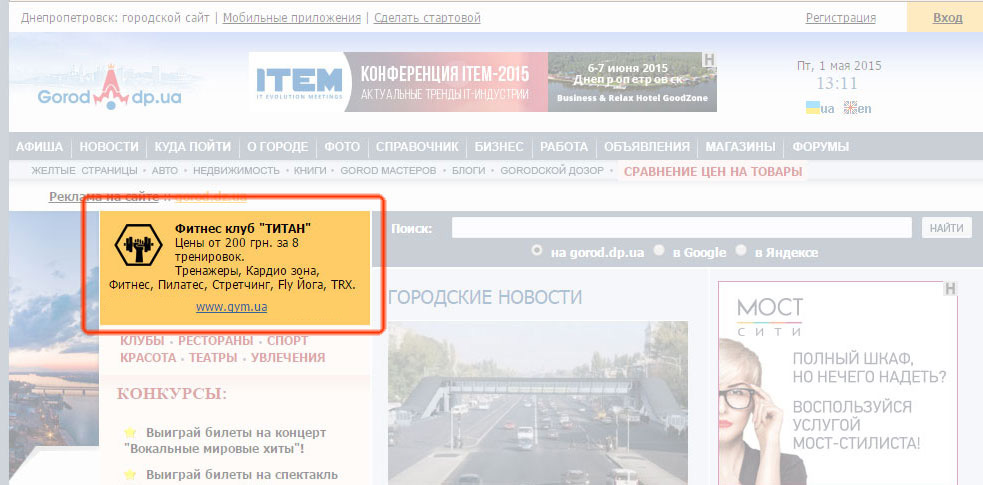Viewport: 983px width, 485px height.
Task: Click the H marker on the Мост Сити ad
Action: [950, 290]
